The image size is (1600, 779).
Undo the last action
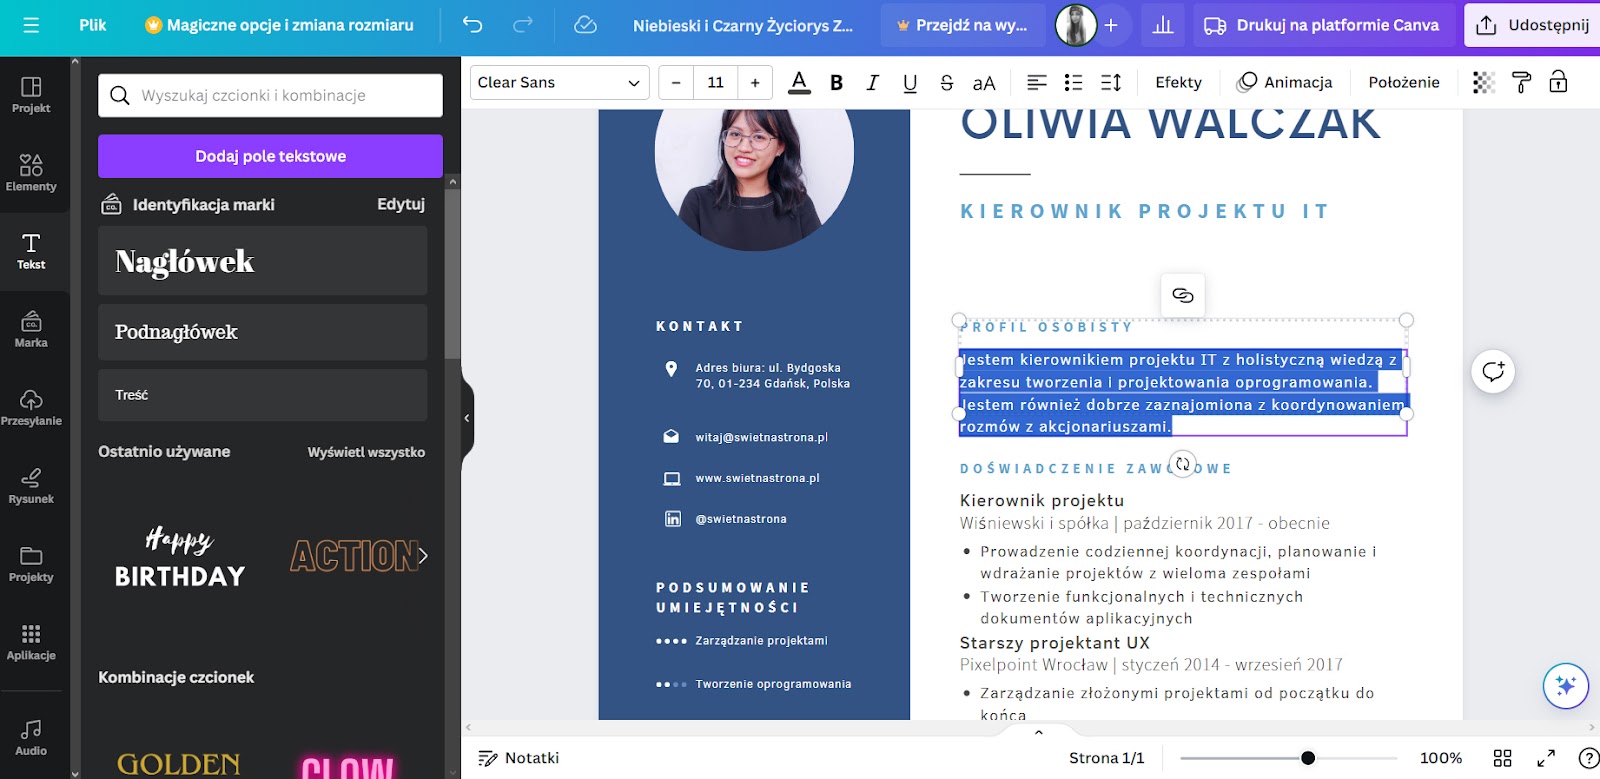click(473, 25)
